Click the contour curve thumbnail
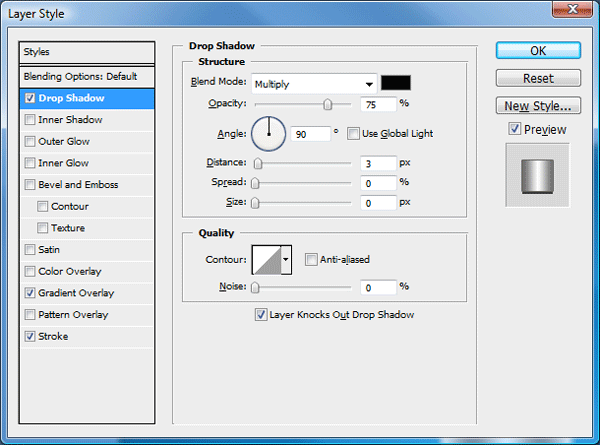This screenshot has height=445, width=600. coord(267,260)
